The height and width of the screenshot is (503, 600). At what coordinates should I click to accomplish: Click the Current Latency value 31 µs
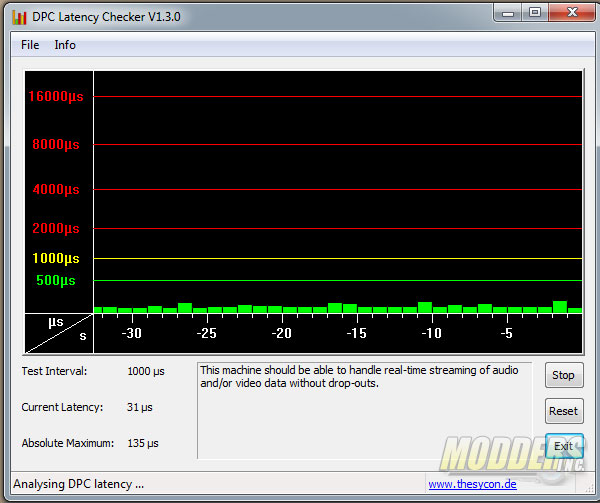coord(140,407)
